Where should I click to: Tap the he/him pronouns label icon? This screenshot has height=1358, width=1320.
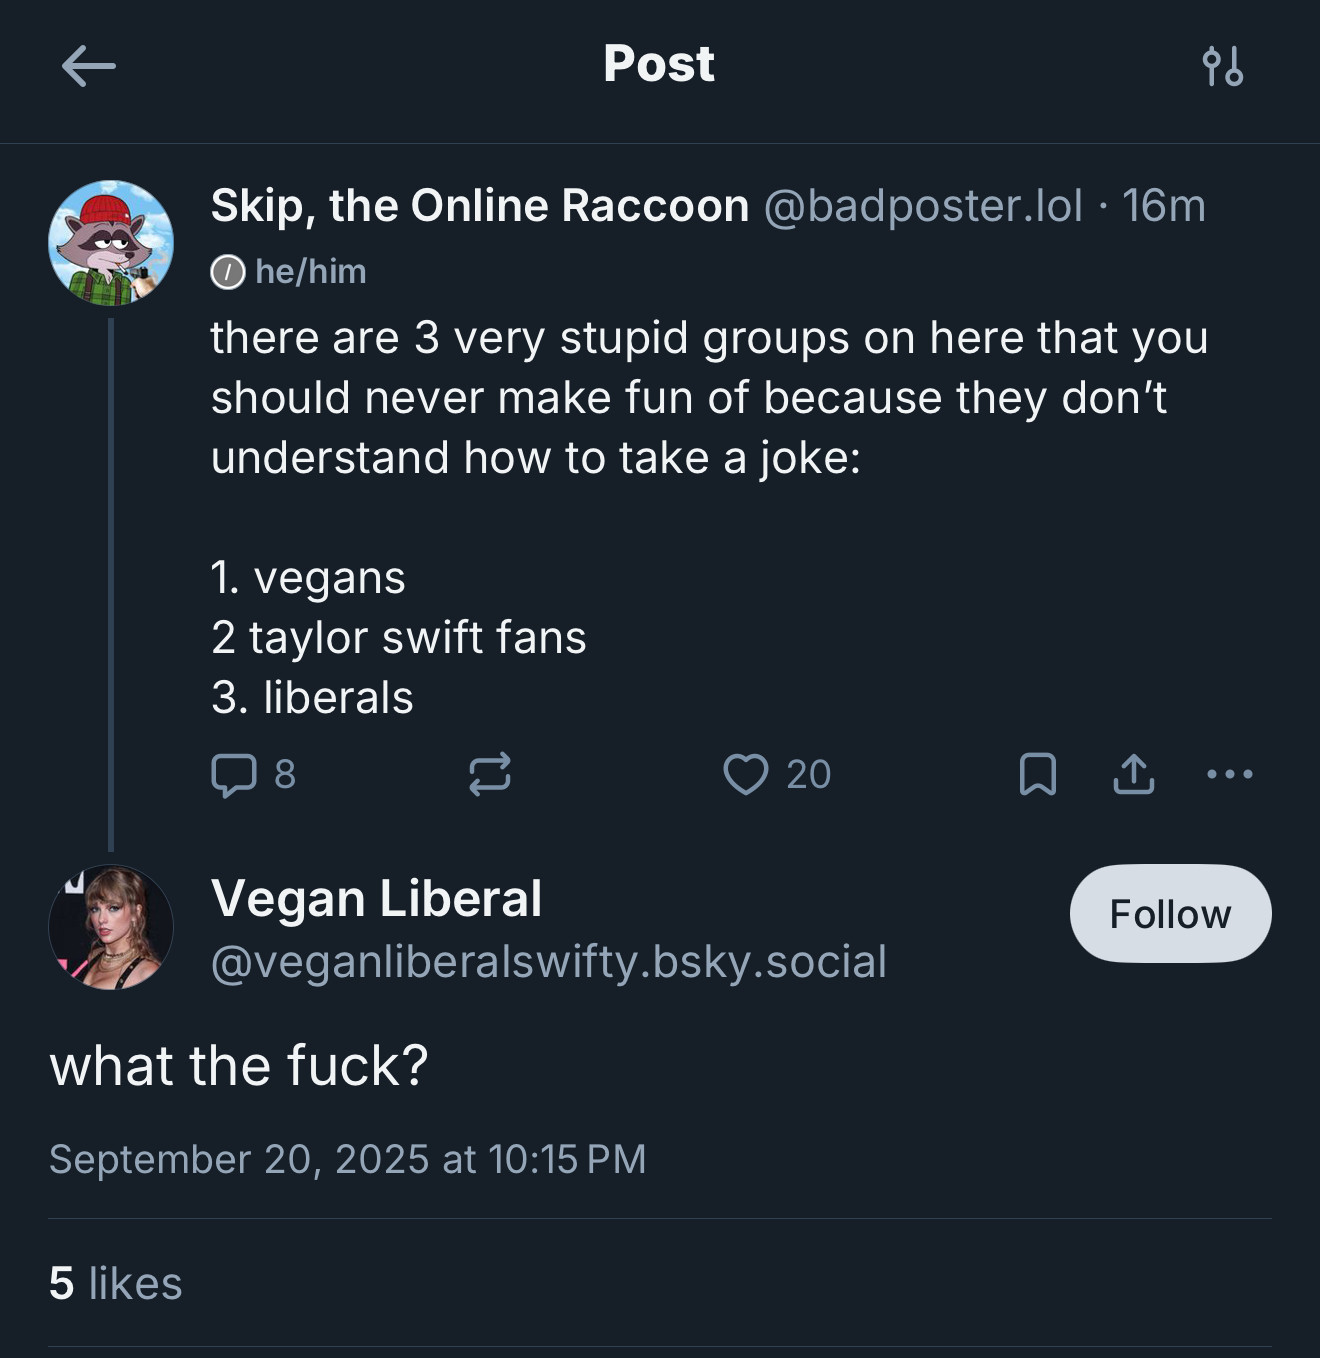(228, 272)
